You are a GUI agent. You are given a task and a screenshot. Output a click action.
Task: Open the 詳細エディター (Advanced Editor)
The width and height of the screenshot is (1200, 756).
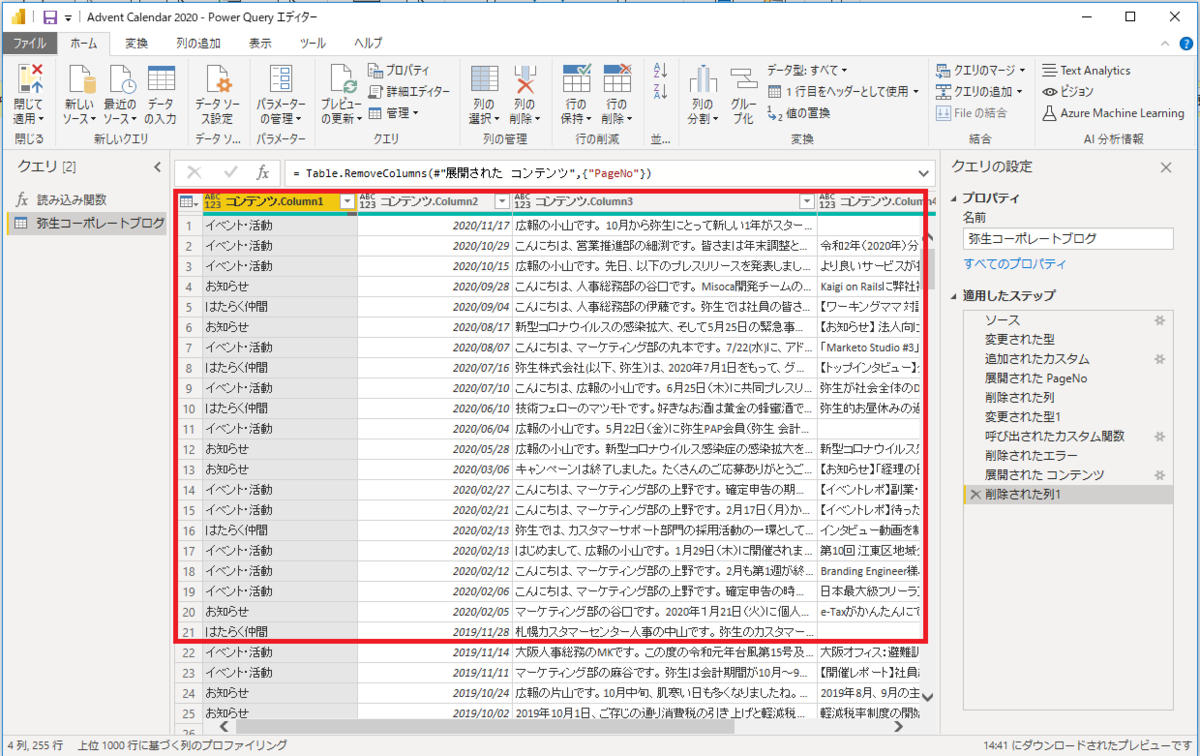click(x=417, y=91)
